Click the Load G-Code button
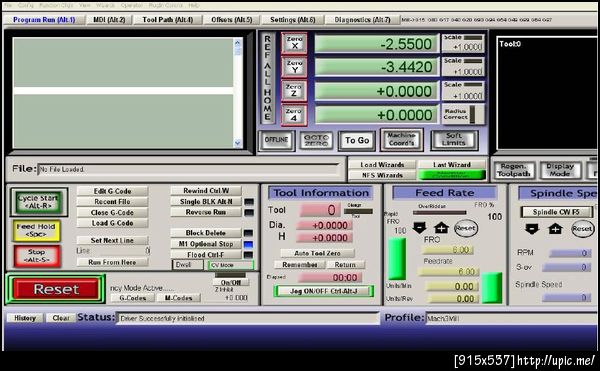Viewport: 600px width, 371px height. tap(112, 223)
